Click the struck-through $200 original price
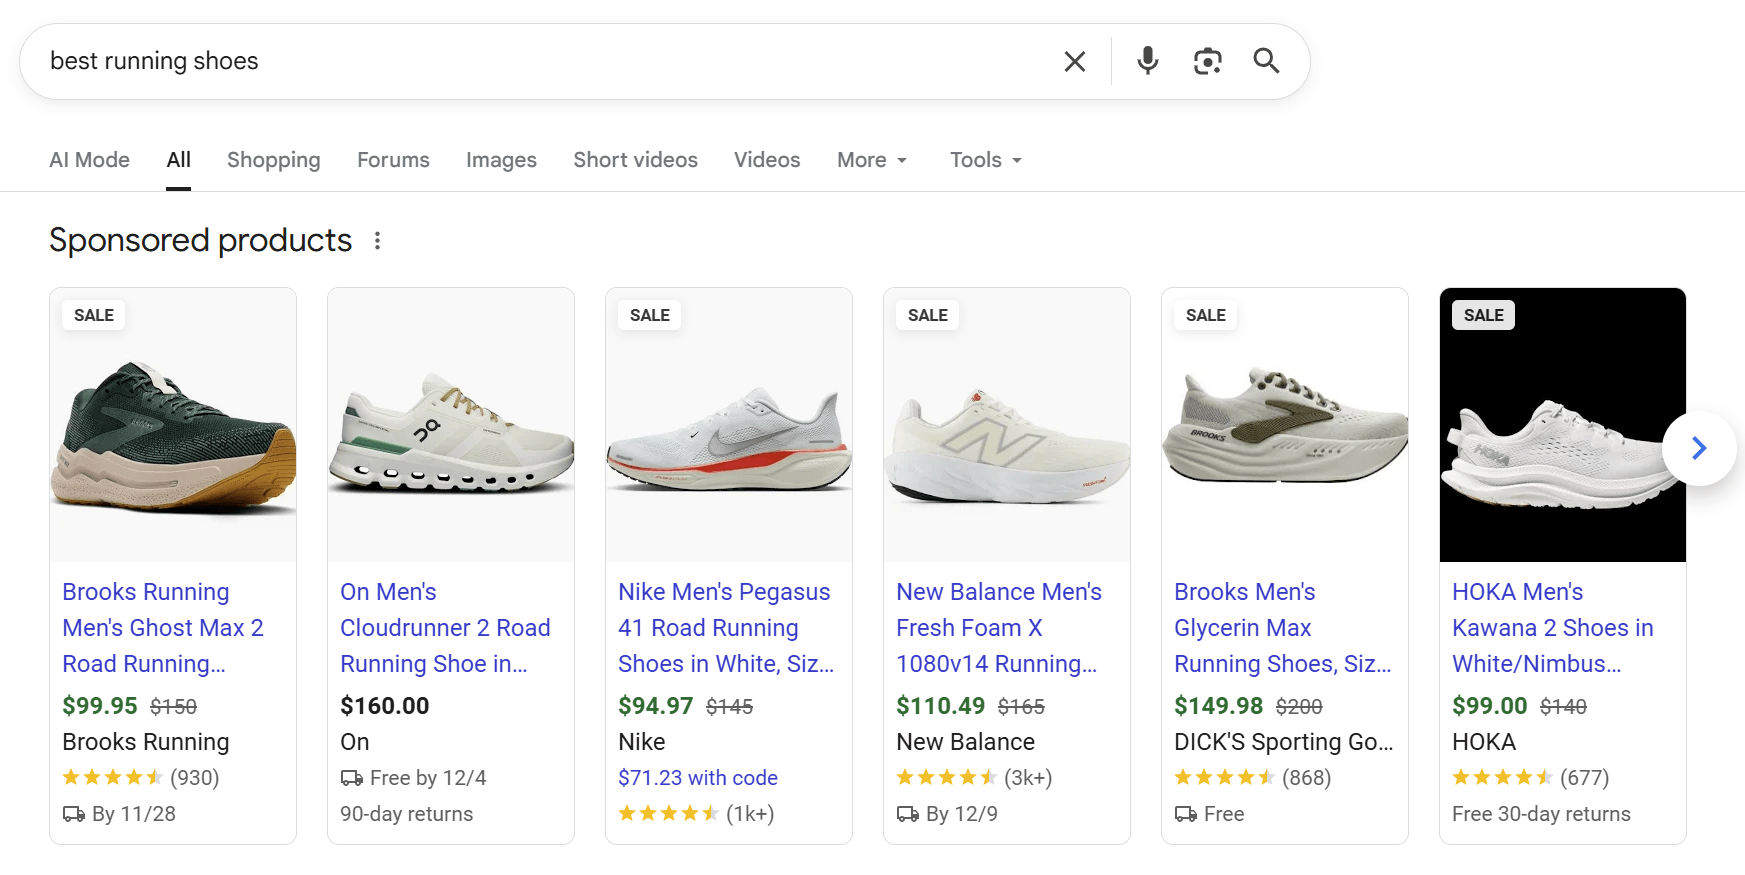The height and width of the screenshot is (875, 1745). [1299, 707]
